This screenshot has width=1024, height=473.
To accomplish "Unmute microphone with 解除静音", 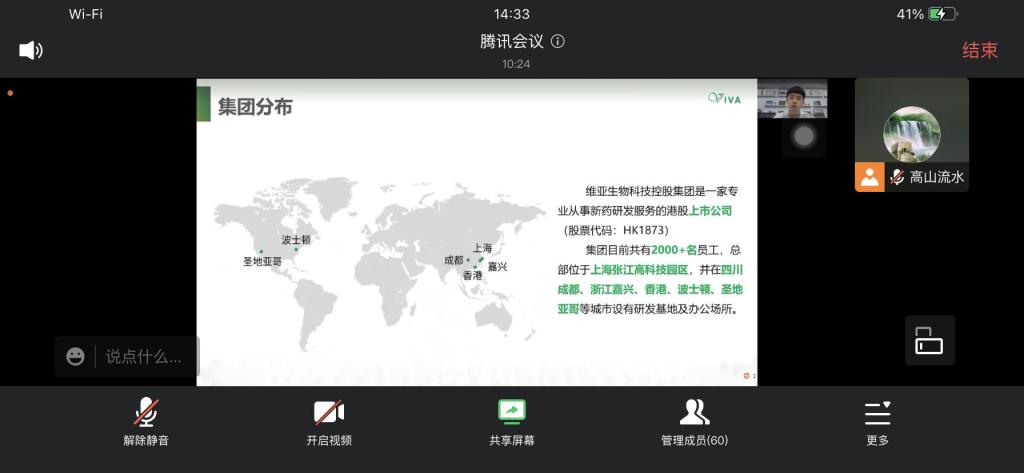I will [x=146, y=421].
